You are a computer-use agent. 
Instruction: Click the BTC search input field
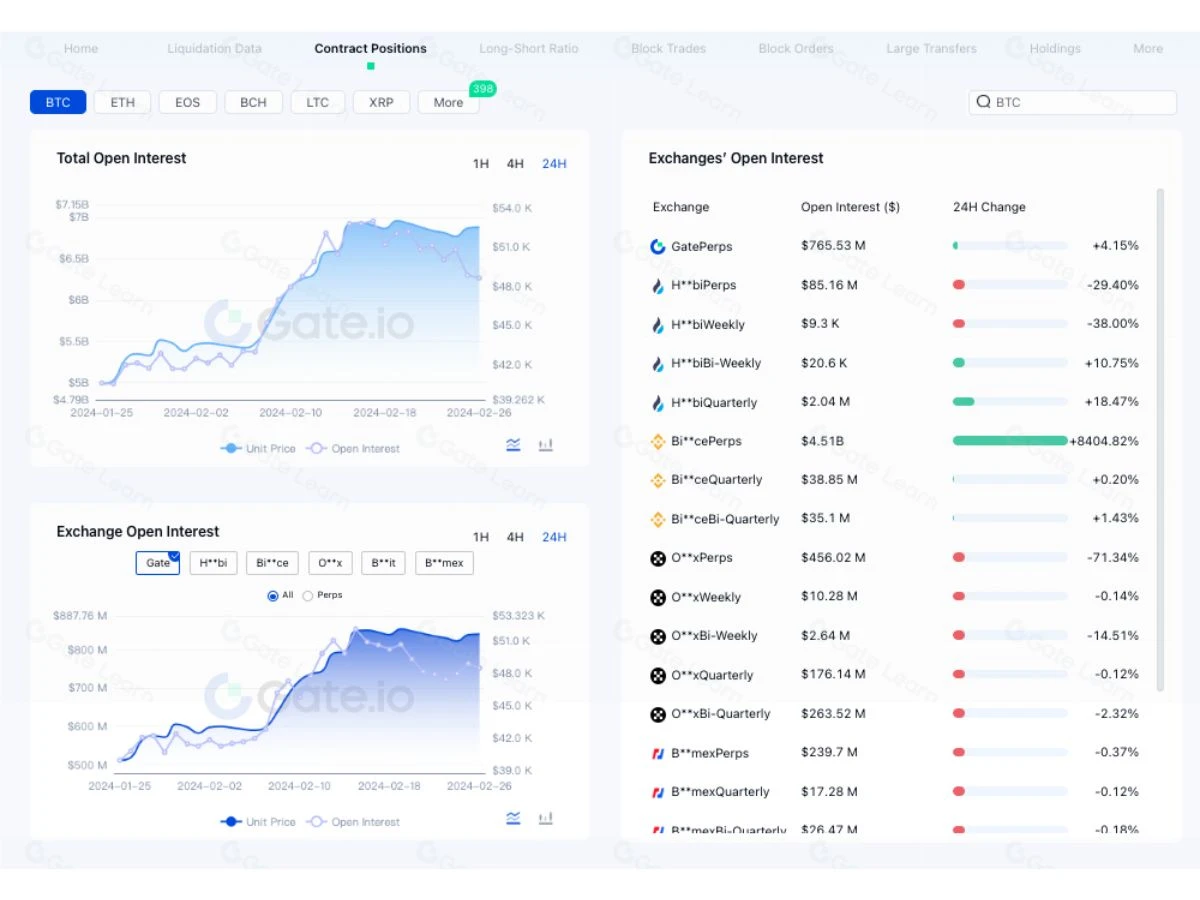pos(1073,102)
